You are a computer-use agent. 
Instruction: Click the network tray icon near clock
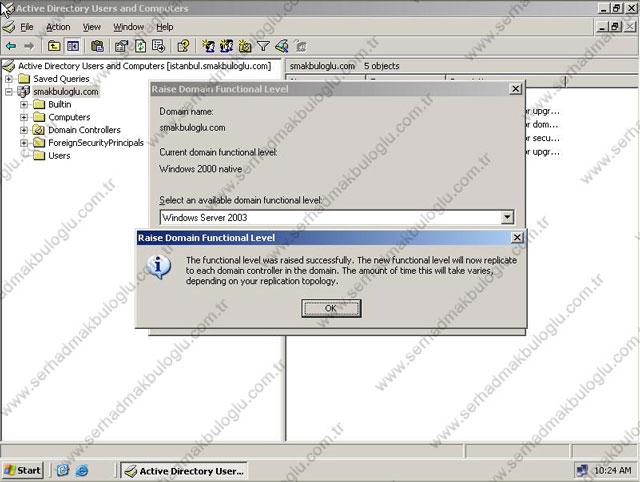coord(582,471)
